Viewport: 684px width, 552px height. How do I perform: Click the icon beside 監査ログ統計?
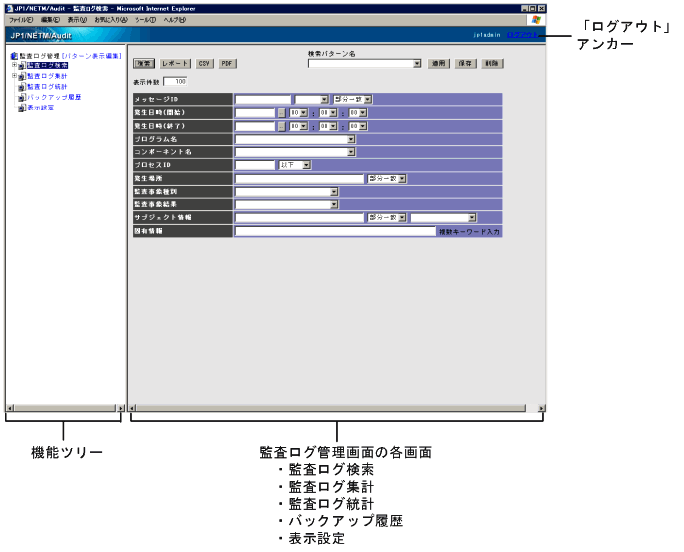pos(22,87)
